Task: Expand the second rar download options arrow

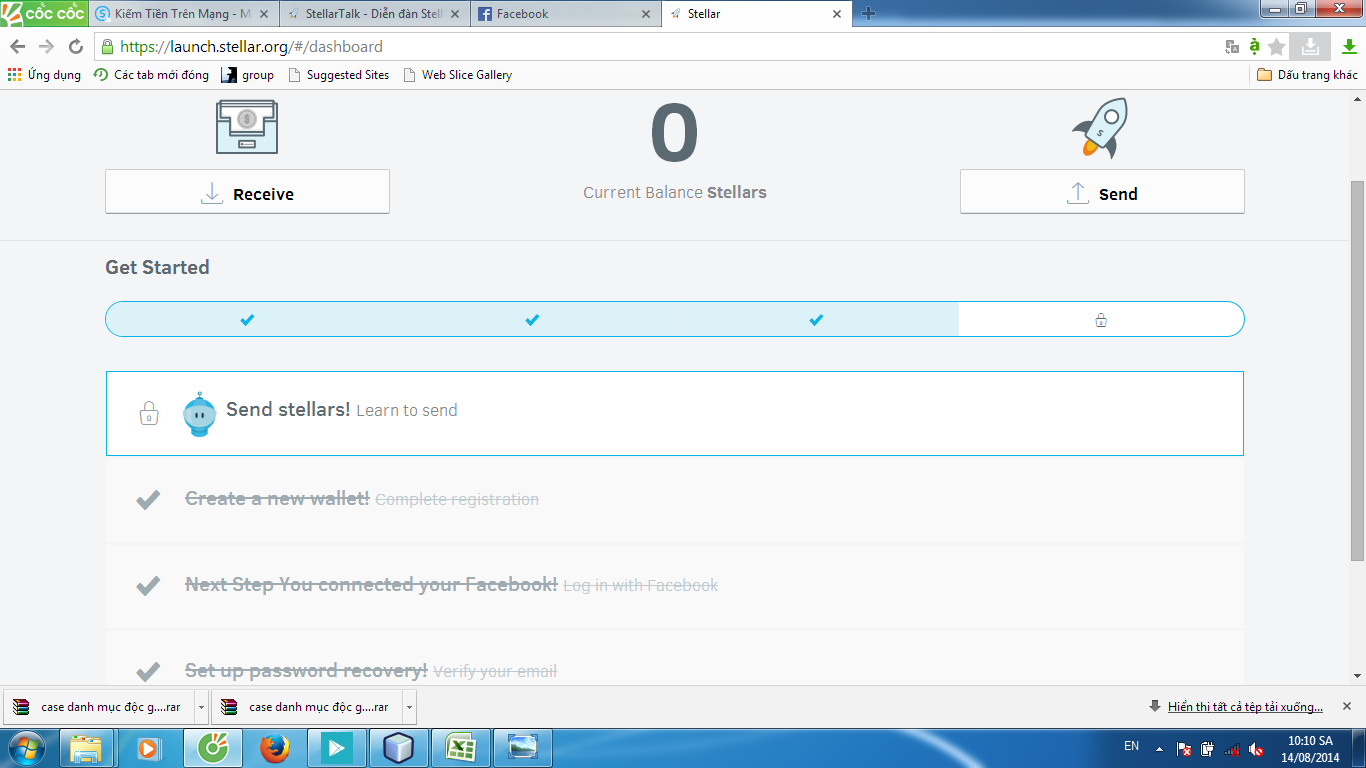Action: 409,707
